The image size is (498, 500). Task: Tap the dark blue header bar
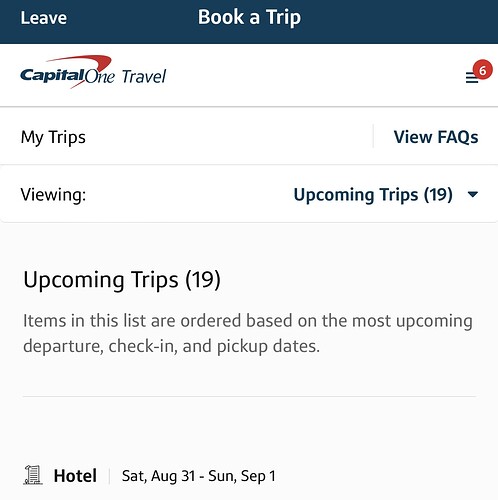click(249, 22)
